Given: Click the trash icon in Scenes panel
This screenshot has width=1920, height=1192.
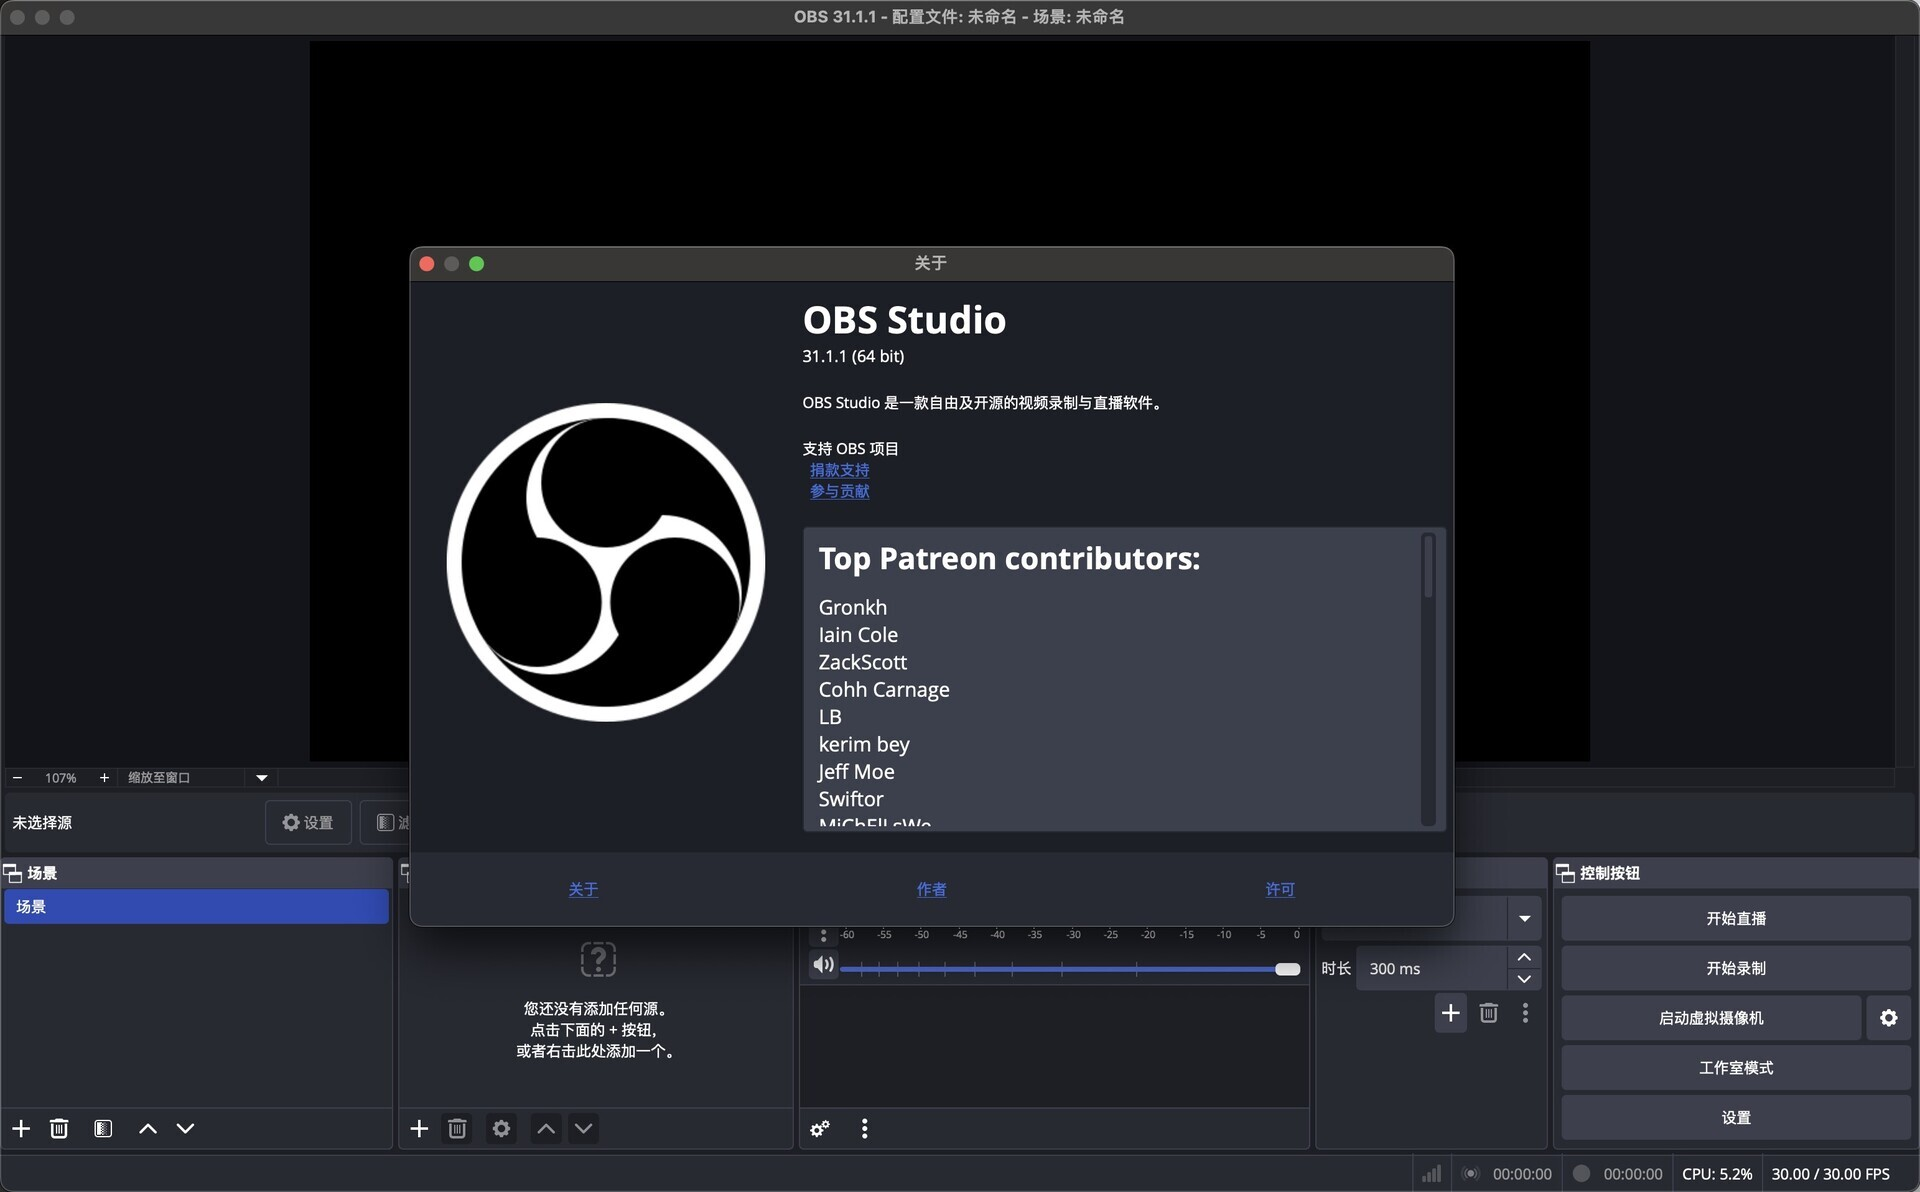Looking at the screenshot, I should 59,1128.
